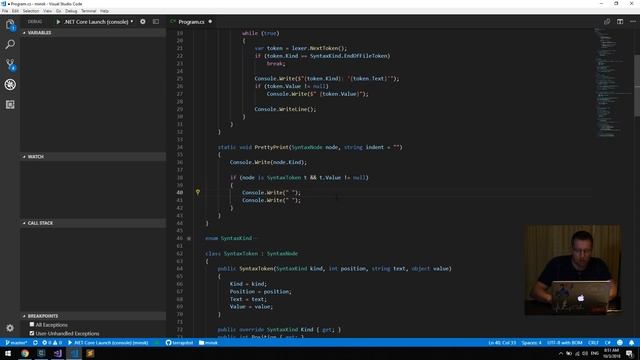The height and width of the screenshot is (360, 640).
Task: Open the Extensions view
Action: tap(10, 104)
